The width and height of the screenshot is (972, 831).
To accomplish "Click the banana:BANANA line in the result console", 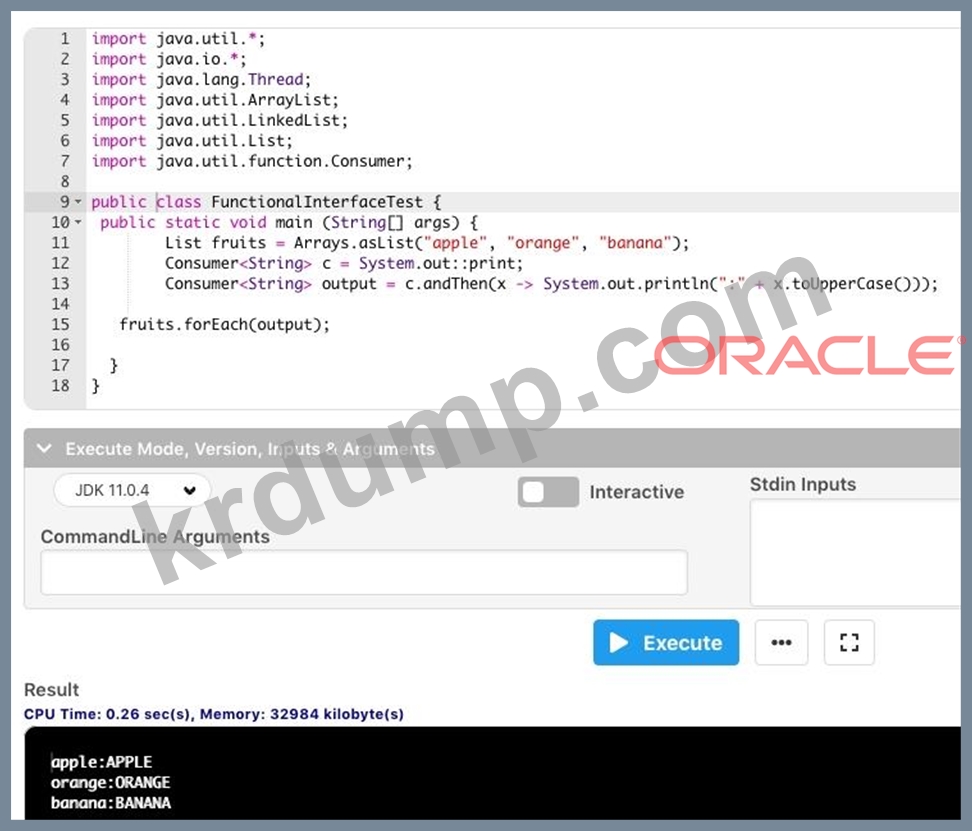I will tap(111, 803).
